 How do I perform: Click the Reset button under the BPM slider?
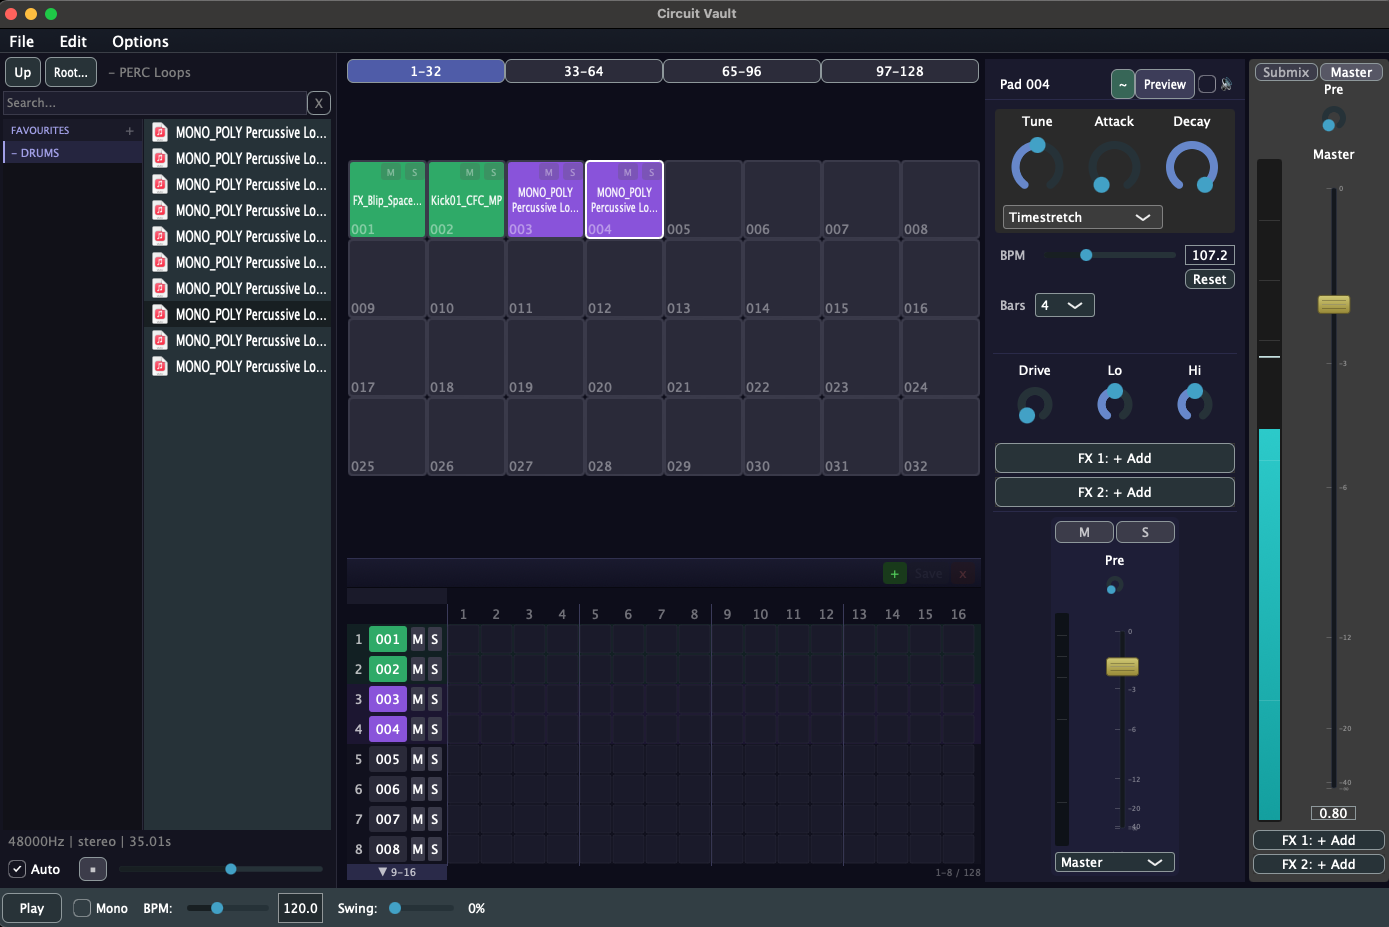pyautogui.click(x=1209, y=279)
